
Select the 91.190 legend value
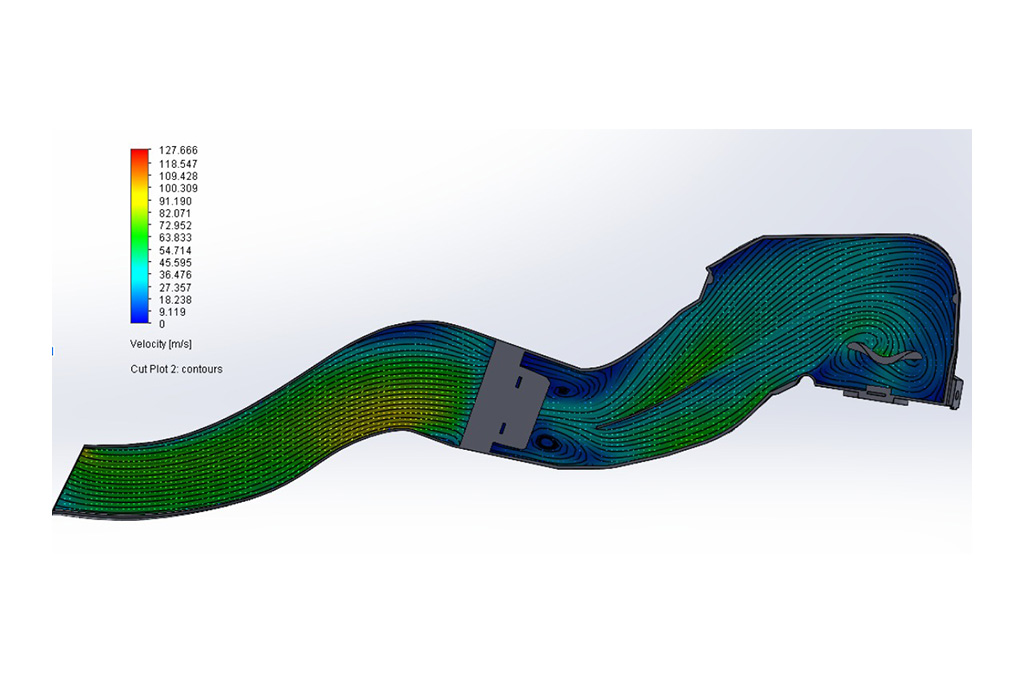tap(176, 201)
